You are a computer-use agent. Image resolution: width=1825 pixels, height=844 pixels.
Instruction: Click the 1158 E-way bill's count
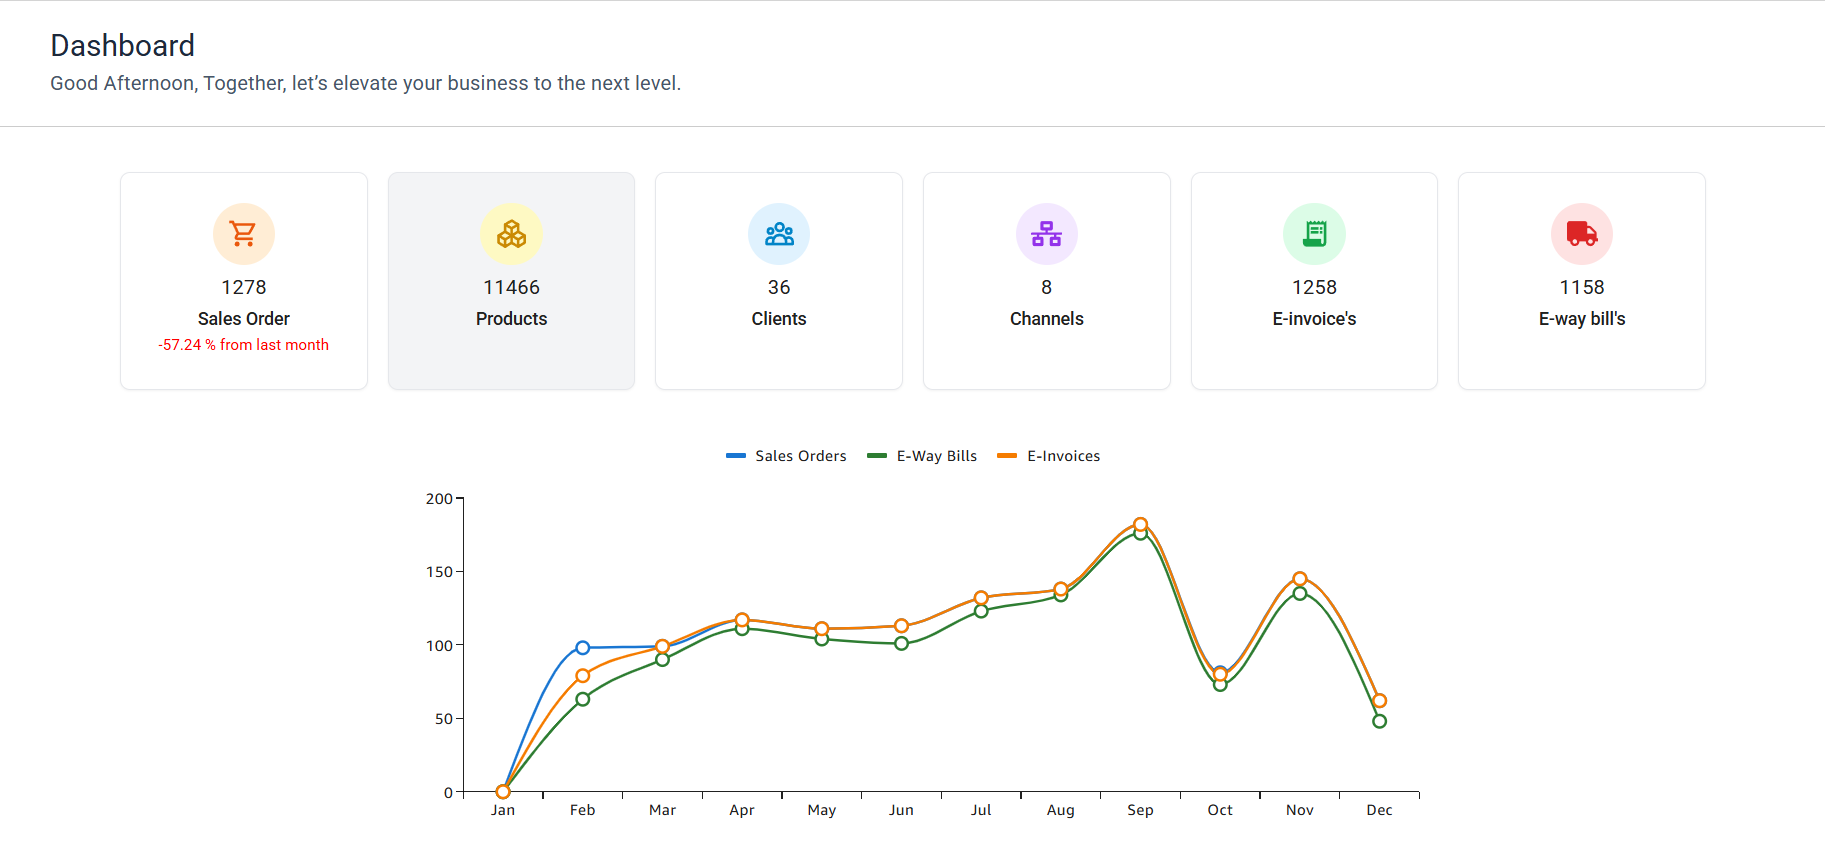coord(1581,288)
